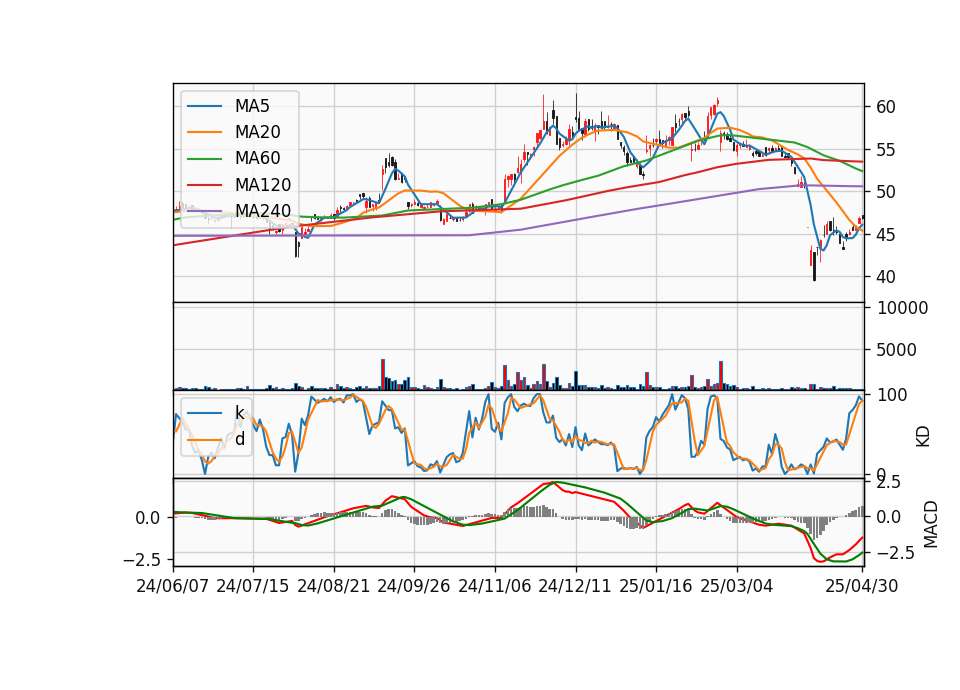Click the blue MA5 line sample in legend

coord(204,106)
